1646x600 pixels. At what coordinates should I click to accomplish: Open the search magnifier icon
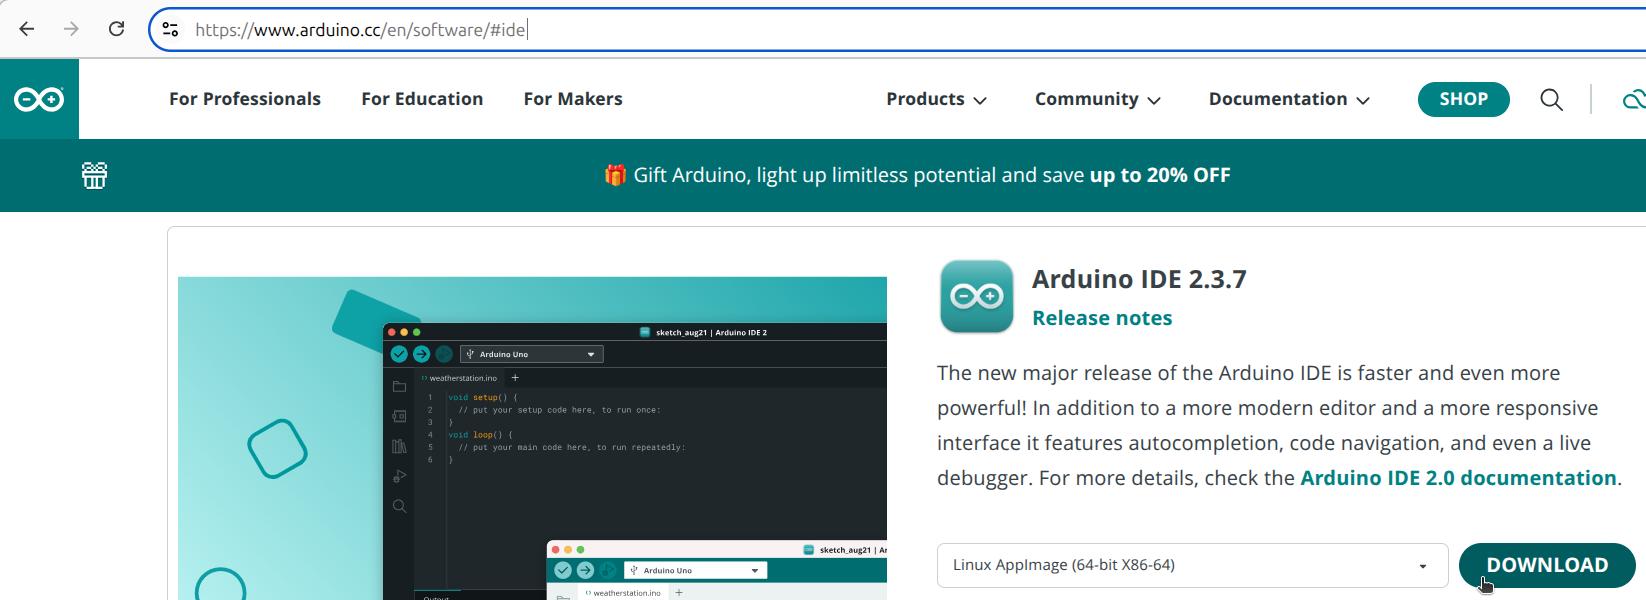[1551, 99]
